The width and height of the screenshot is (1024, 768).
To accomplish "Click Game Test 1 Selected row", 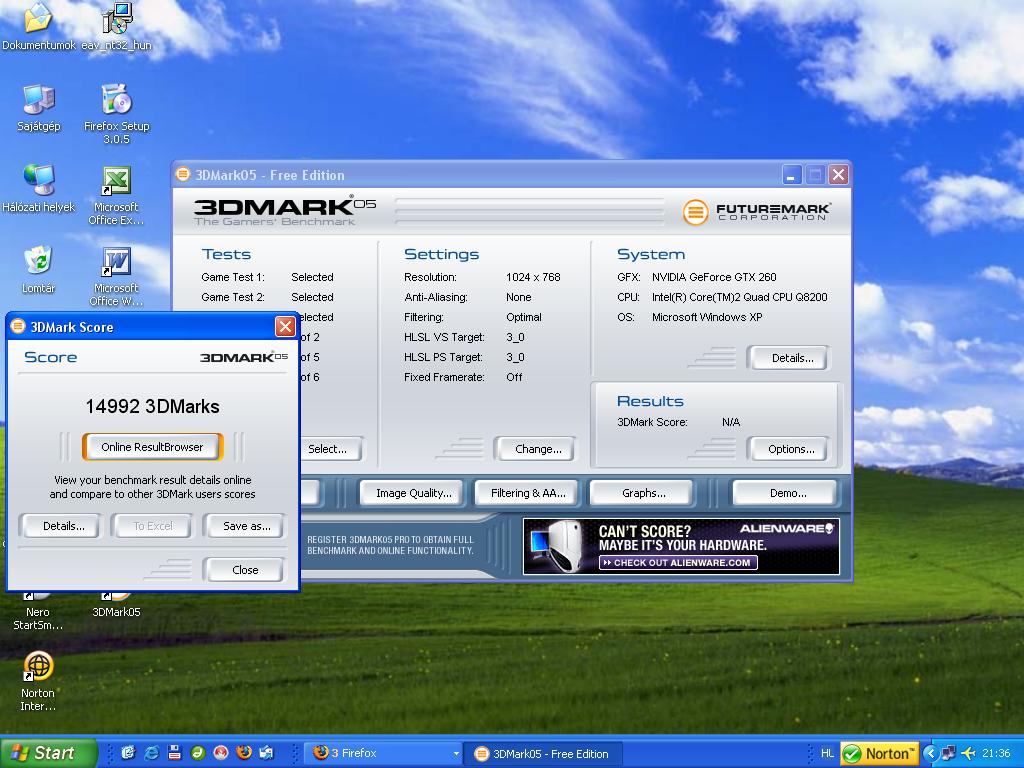I will click(x=267, y=277).
